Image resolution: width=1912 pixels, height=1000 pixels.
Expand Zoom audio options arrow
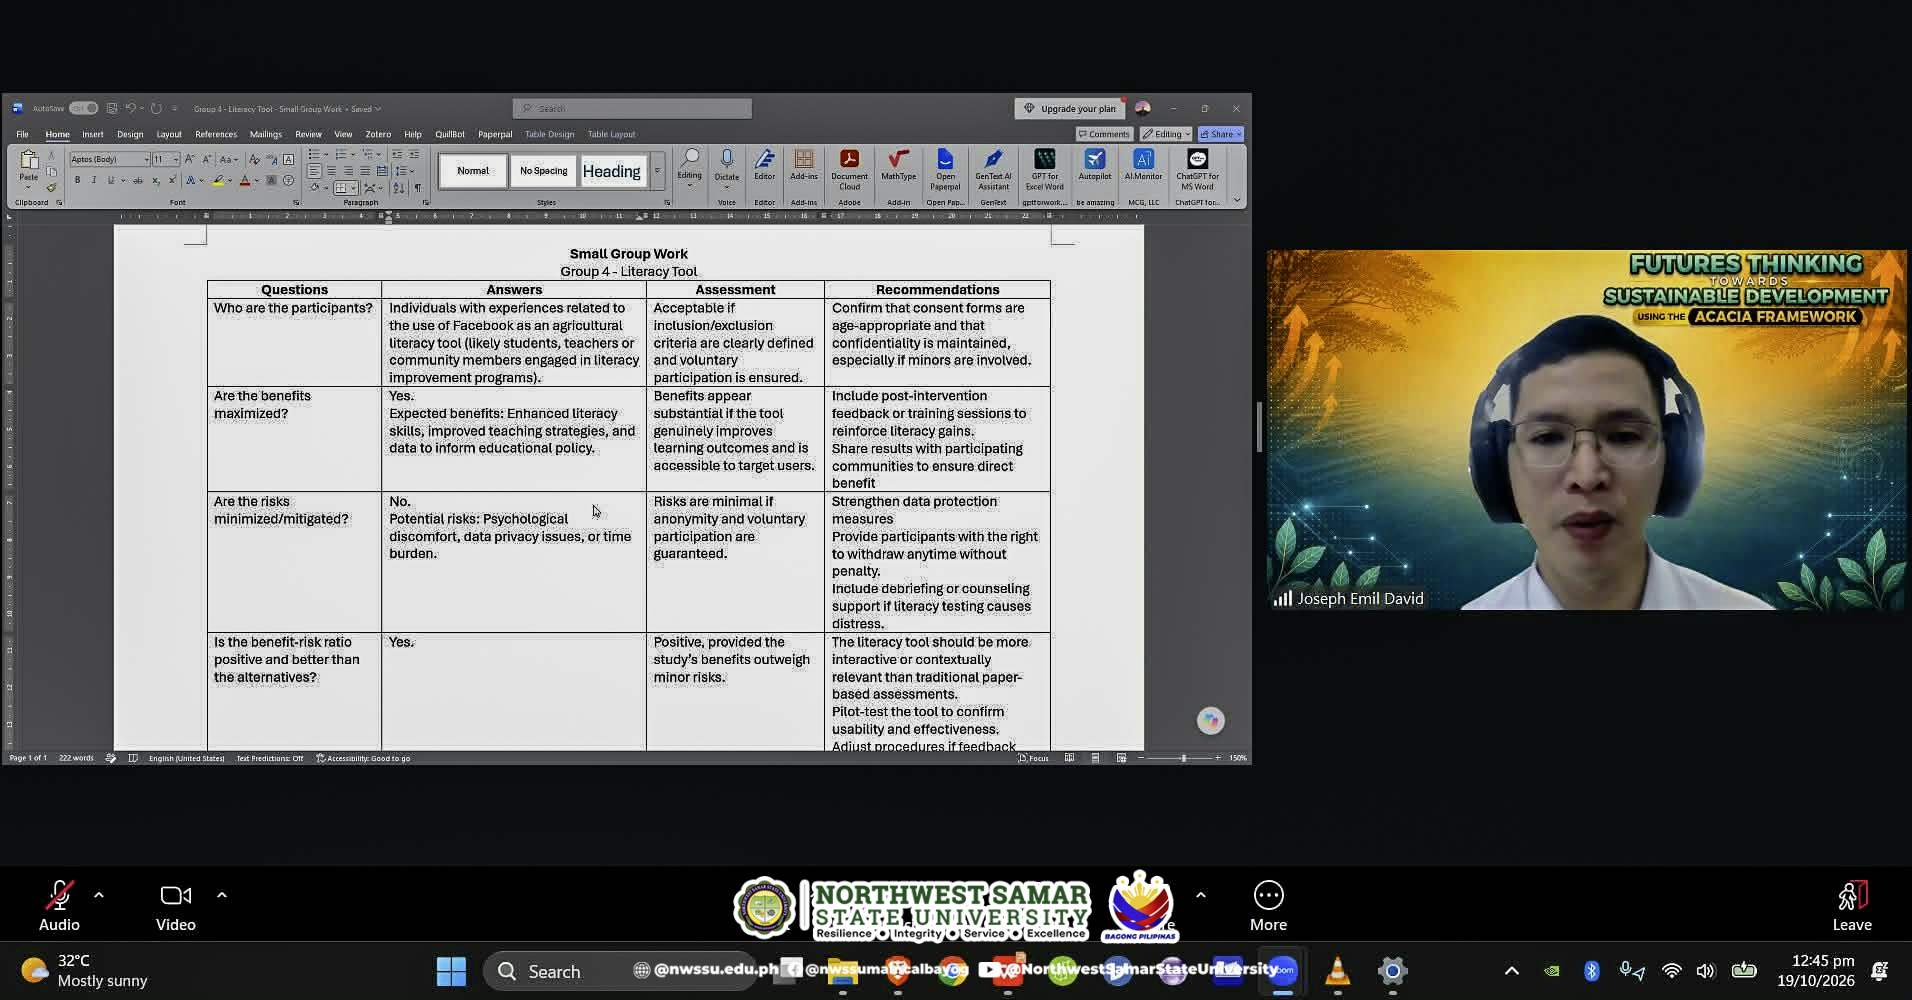99,895
